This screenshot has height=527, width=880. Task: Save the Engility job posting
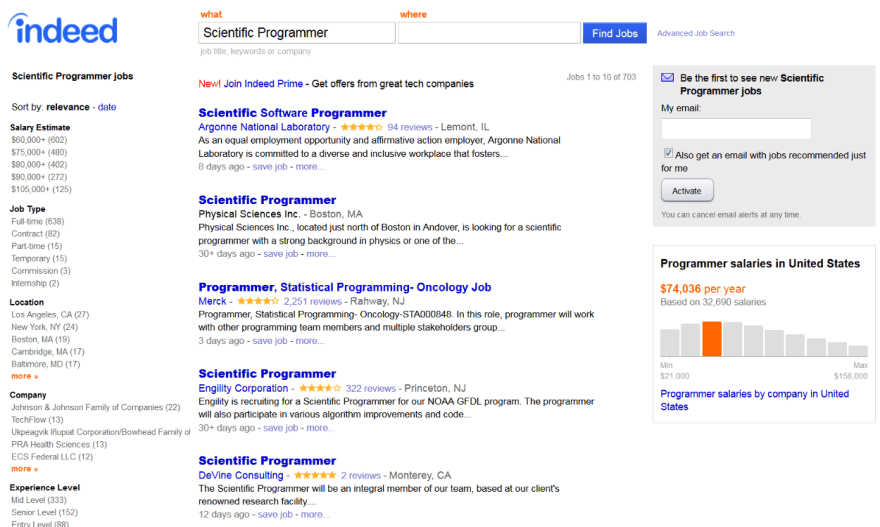(281, 428)
